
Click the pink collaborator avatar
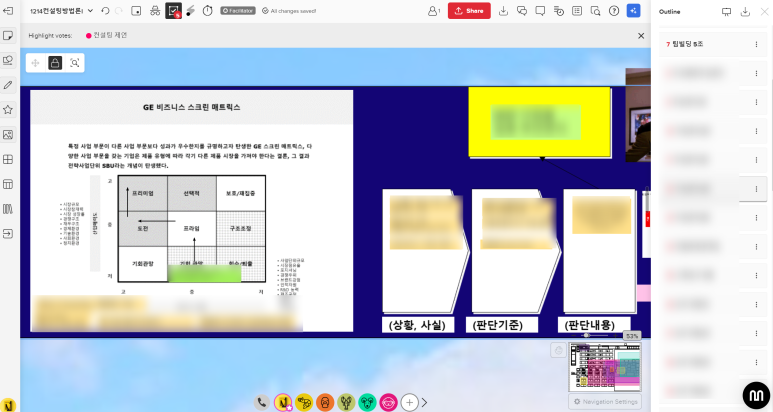[x=388, y=403]
